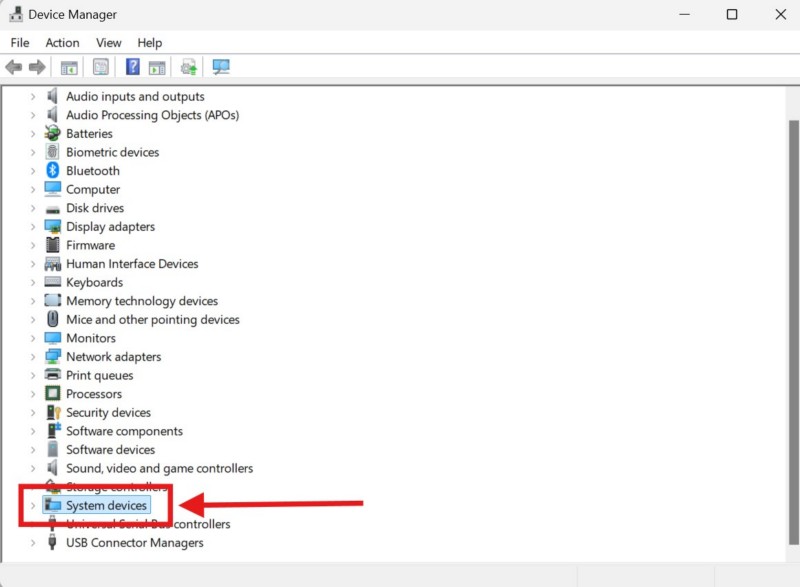Viewport: 800px width, 587px height.
Task: Click the Bluetooth icon in device list
Action: tap(53, 171)
